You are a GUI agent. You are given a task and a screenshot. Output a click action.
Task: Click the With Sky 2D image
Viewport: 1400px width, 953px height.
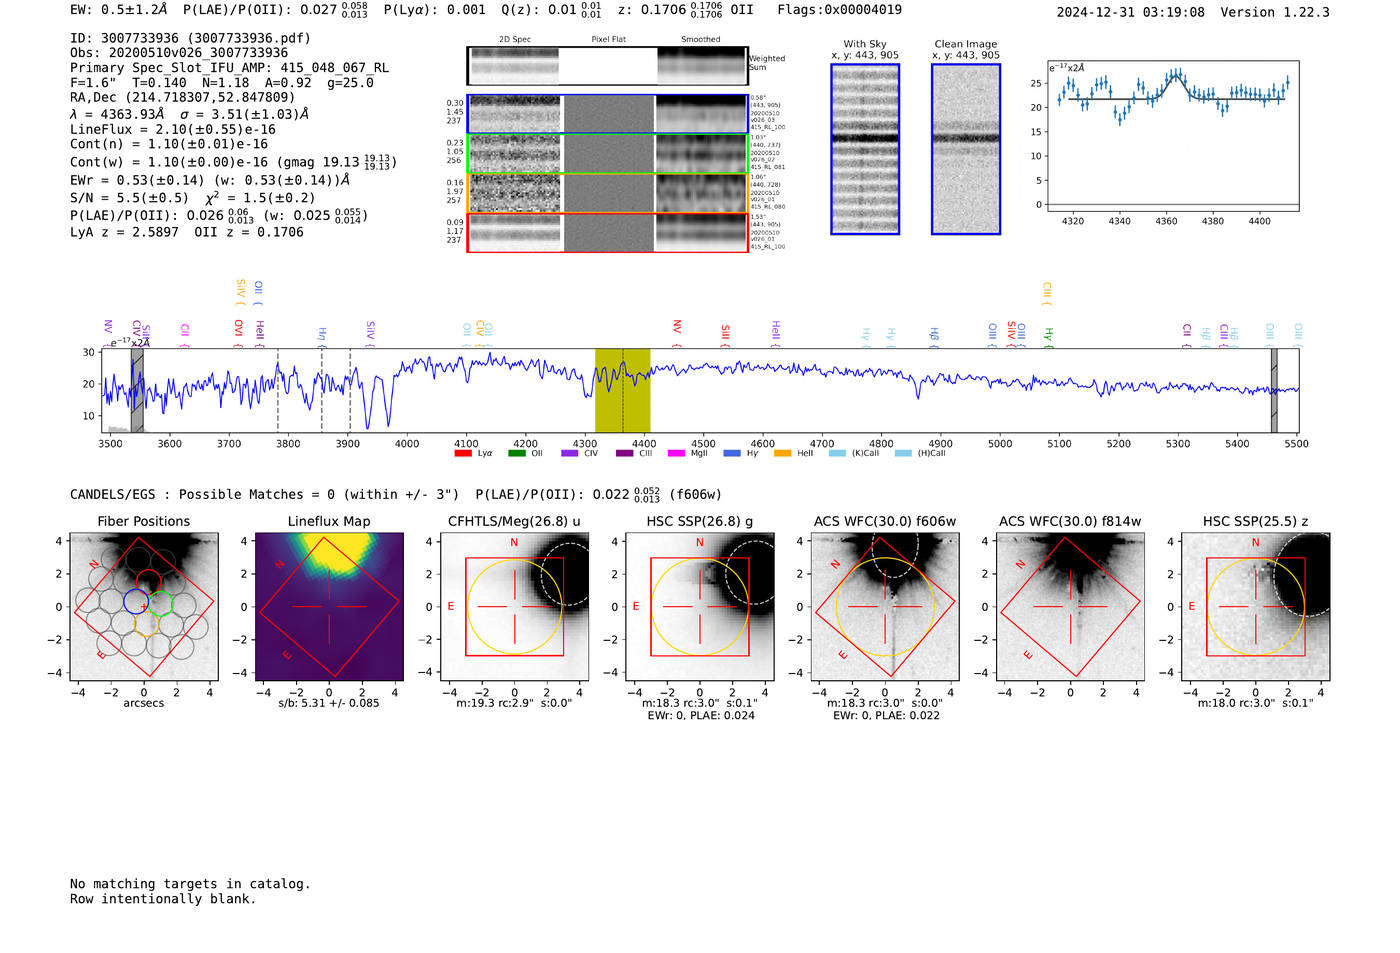tap(865, 149)
